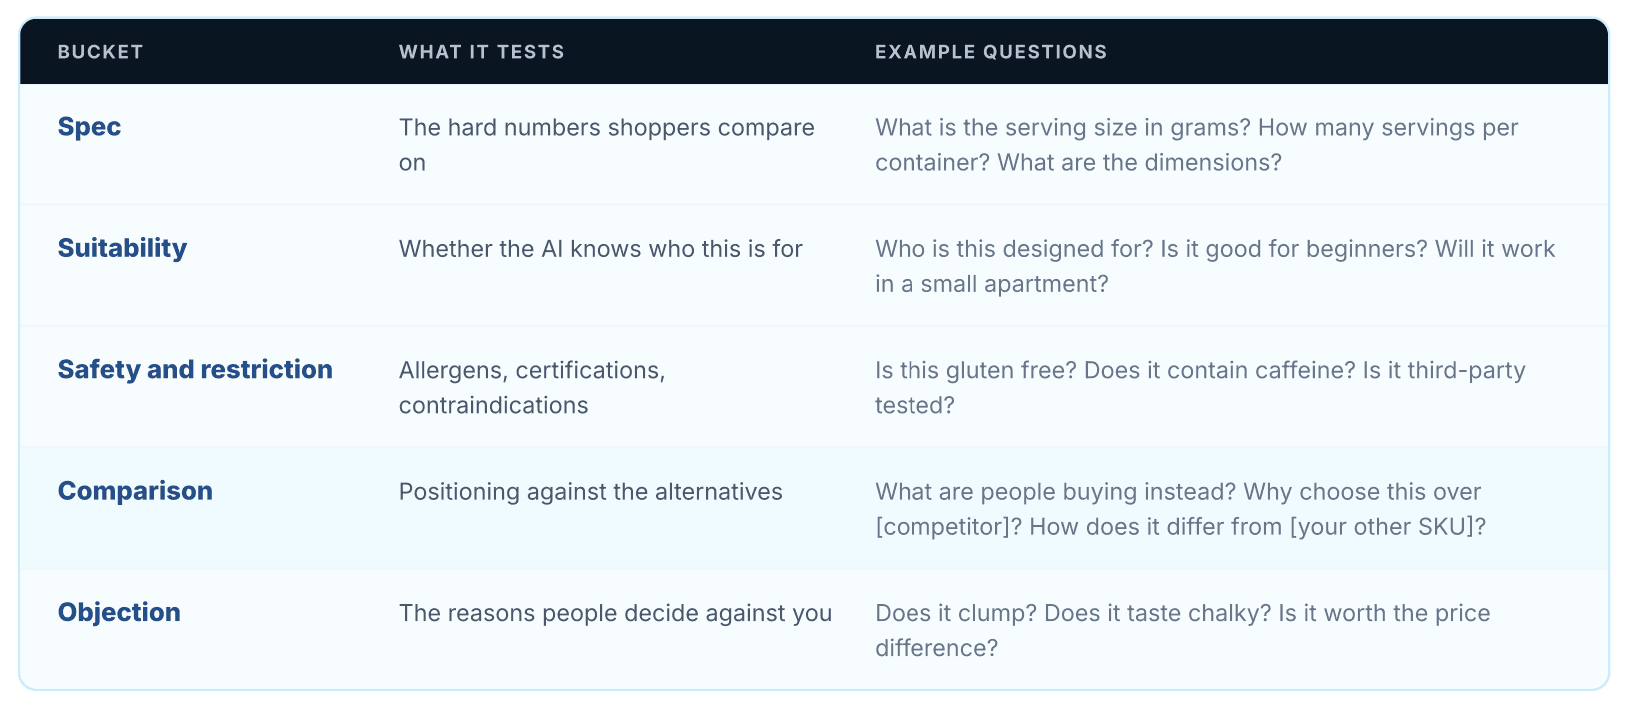Viewport: 1628px width, 704px height.
Task: Click the 'Is this gluten free?' example text
Action: tap(976, 371)
